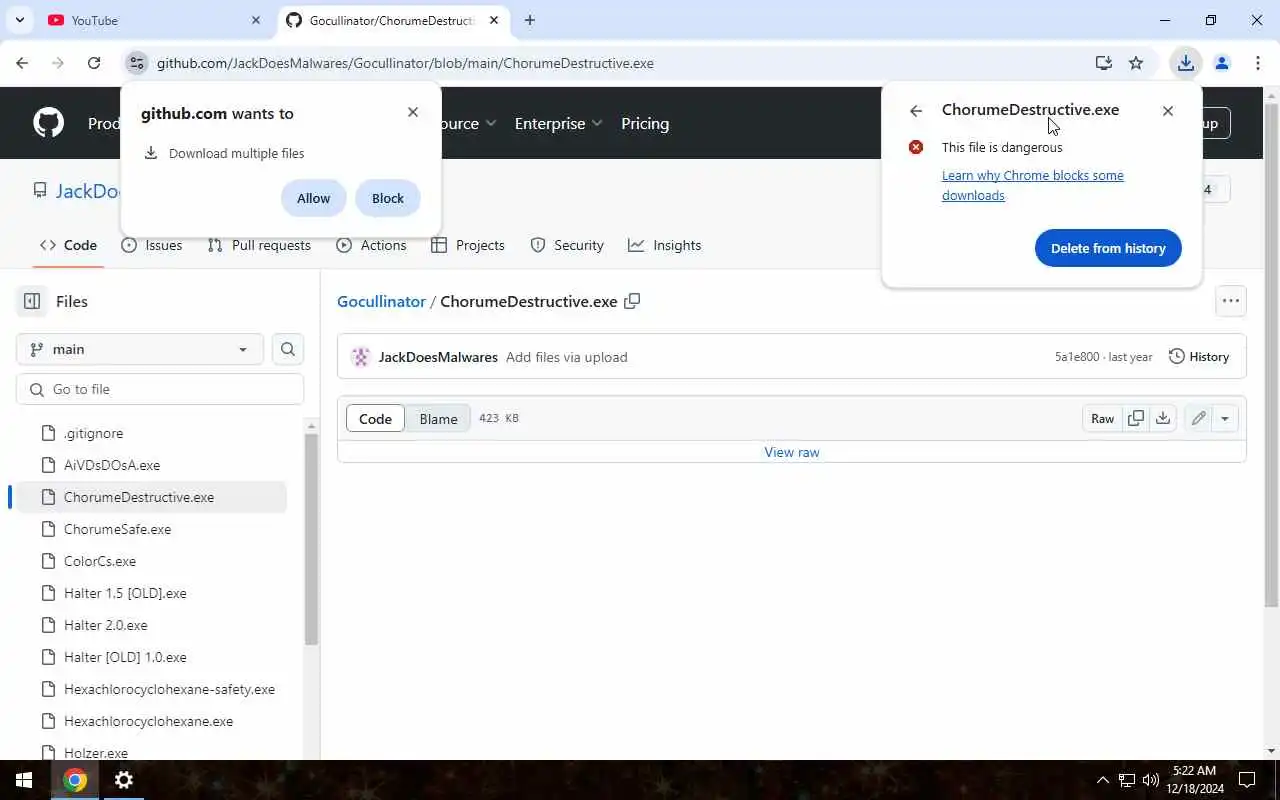The width and height of the screenshot is (1280, 800).
Task: Open the Raw file view button
Action: coord(1102,418)
